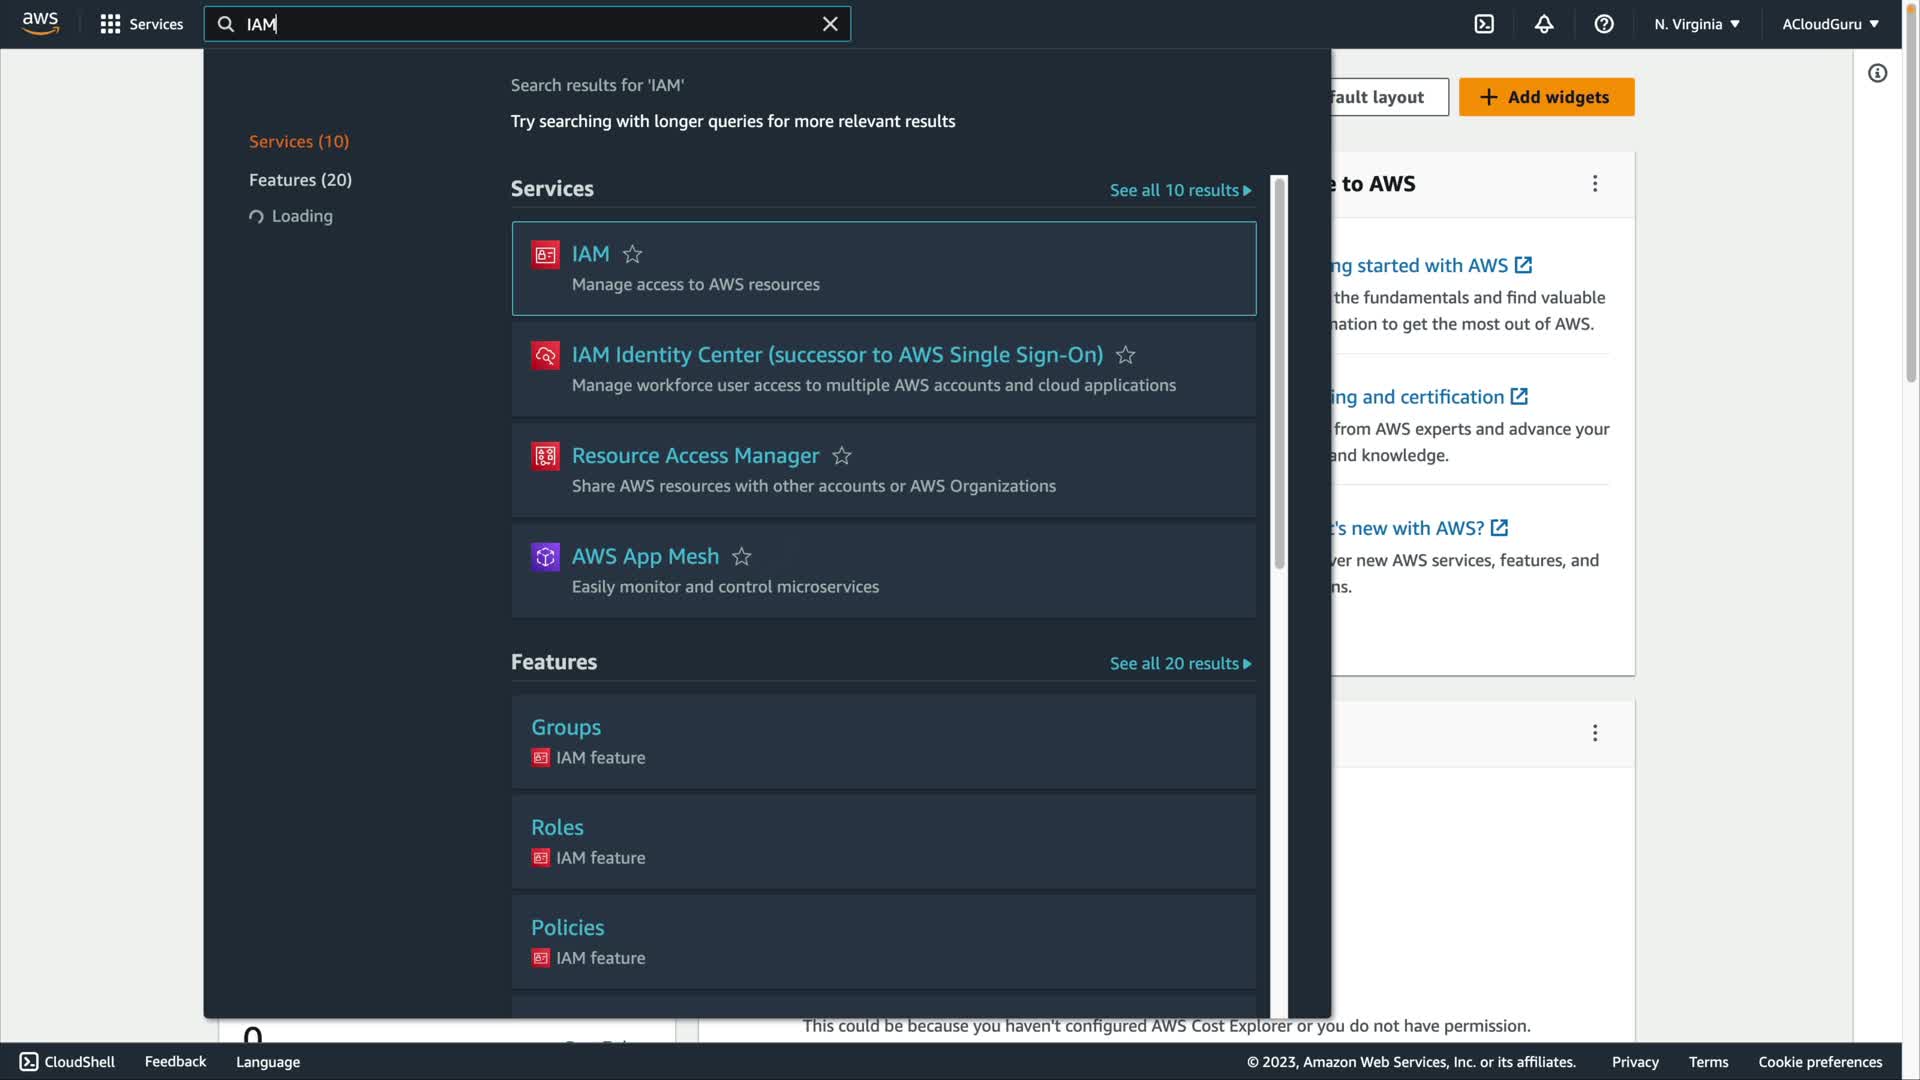Expand the ACloudGuru account menu
This screenshot has width=1920, height=1080.
(1830, 24)
